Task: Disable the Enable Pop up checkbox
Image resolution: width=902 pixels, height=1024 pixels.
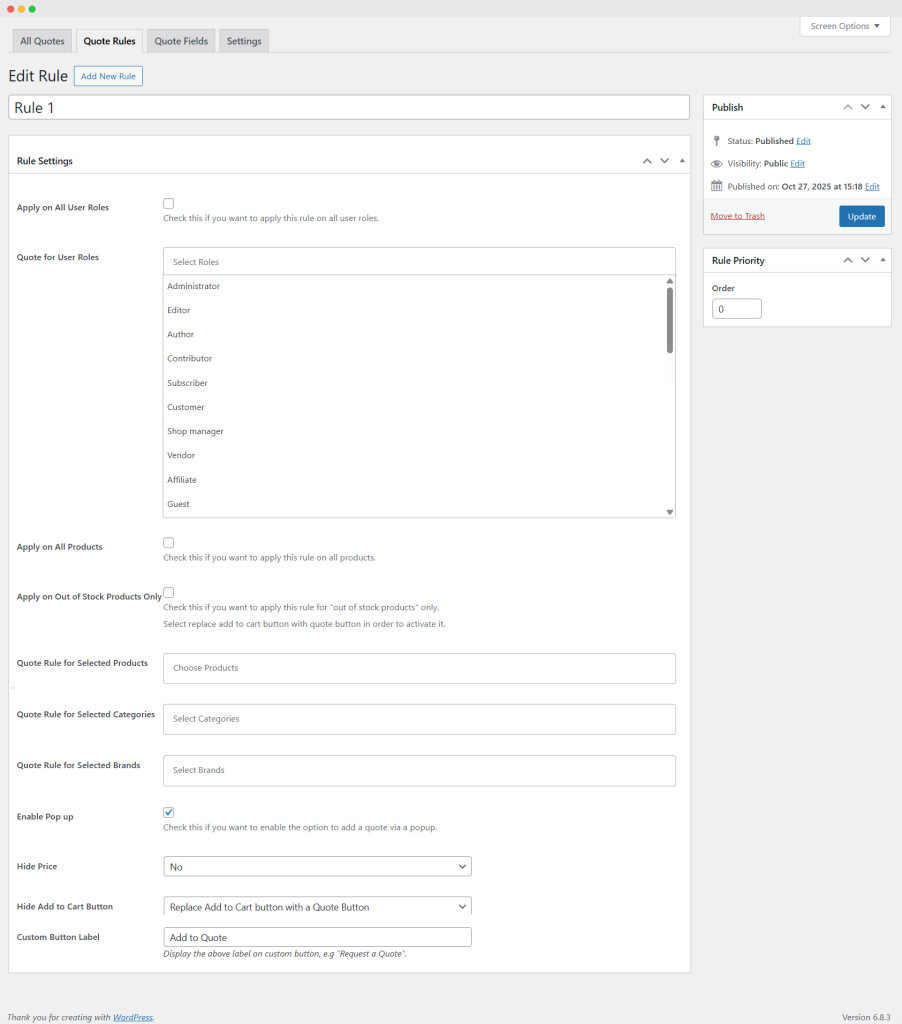Action: pos(169,812)
